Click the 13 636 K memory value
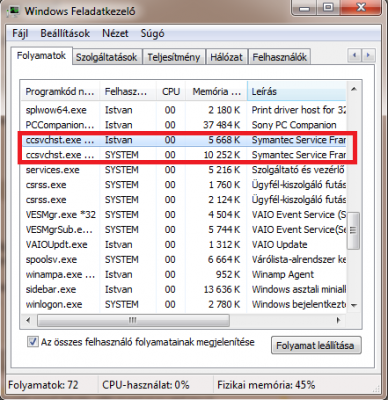This screenshot has width=388, height=400. (222, 289)
